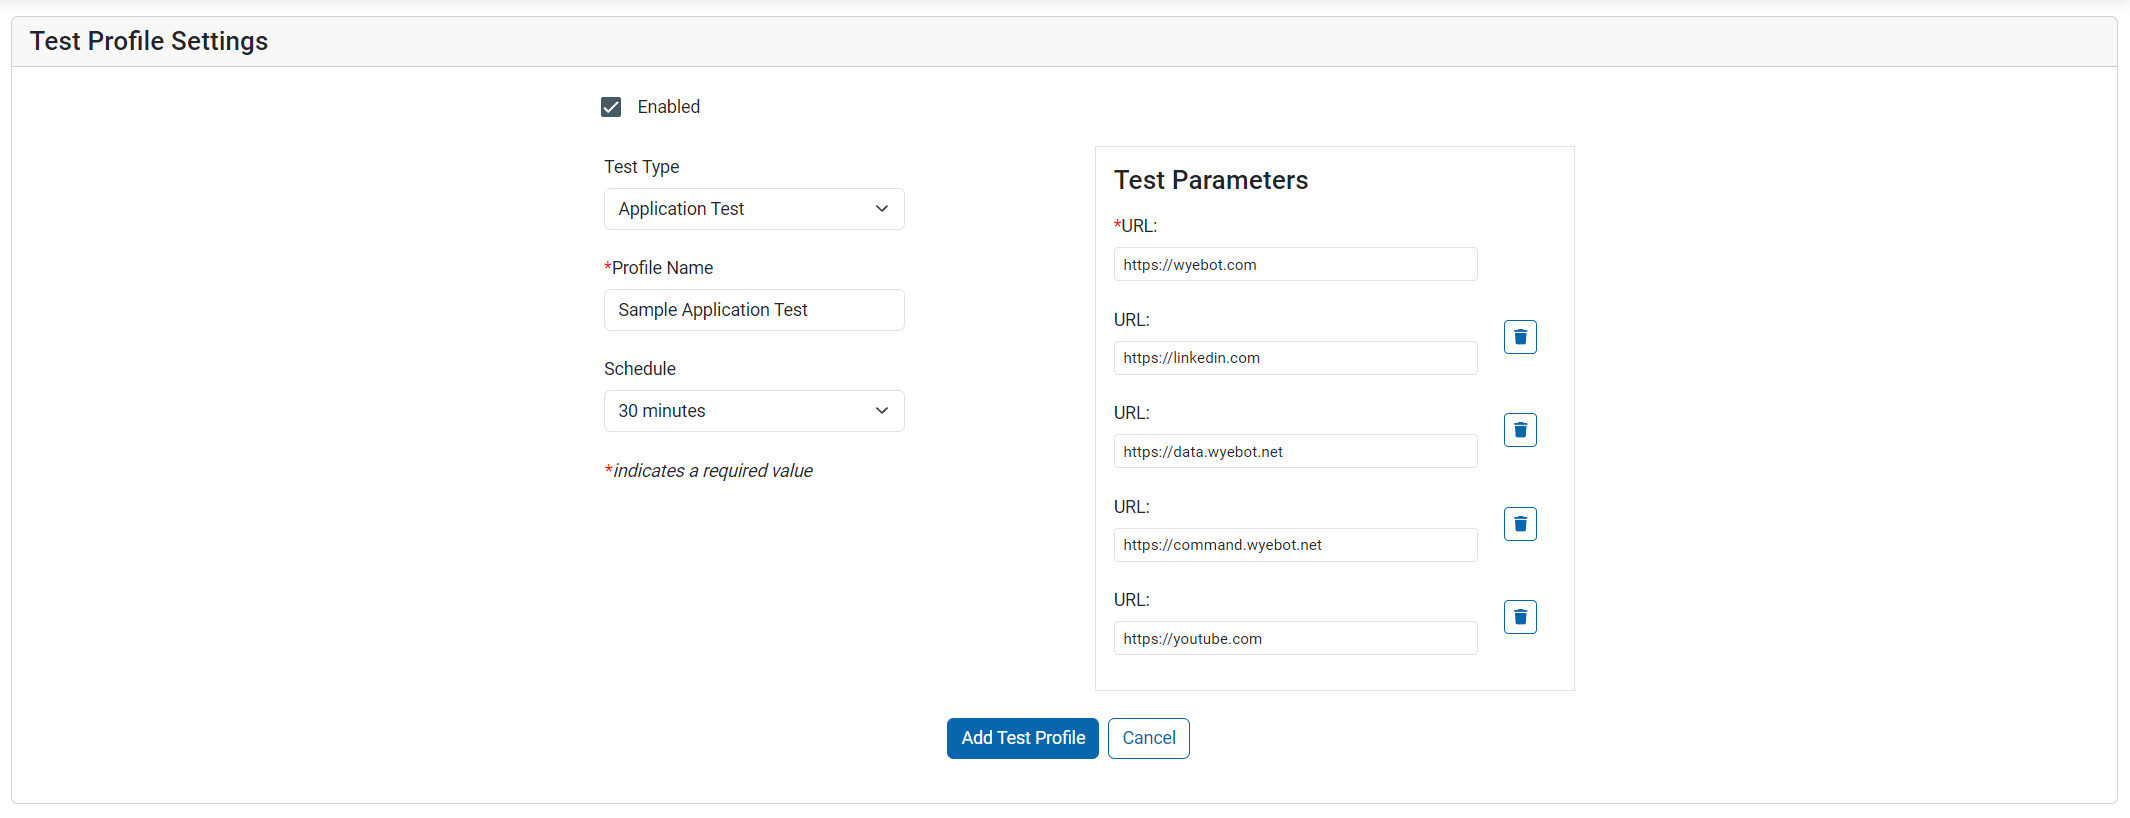Toggle the Enabled checkbox
Screen dimensions: 2130x818
611,107
